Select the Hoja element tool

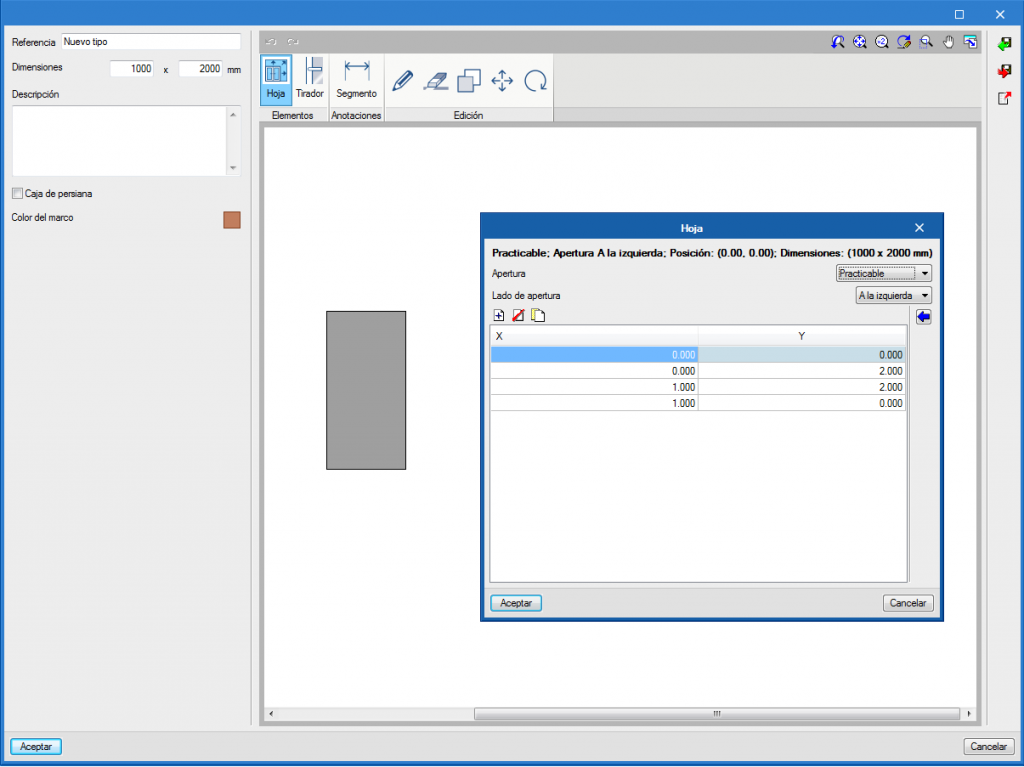276,80
